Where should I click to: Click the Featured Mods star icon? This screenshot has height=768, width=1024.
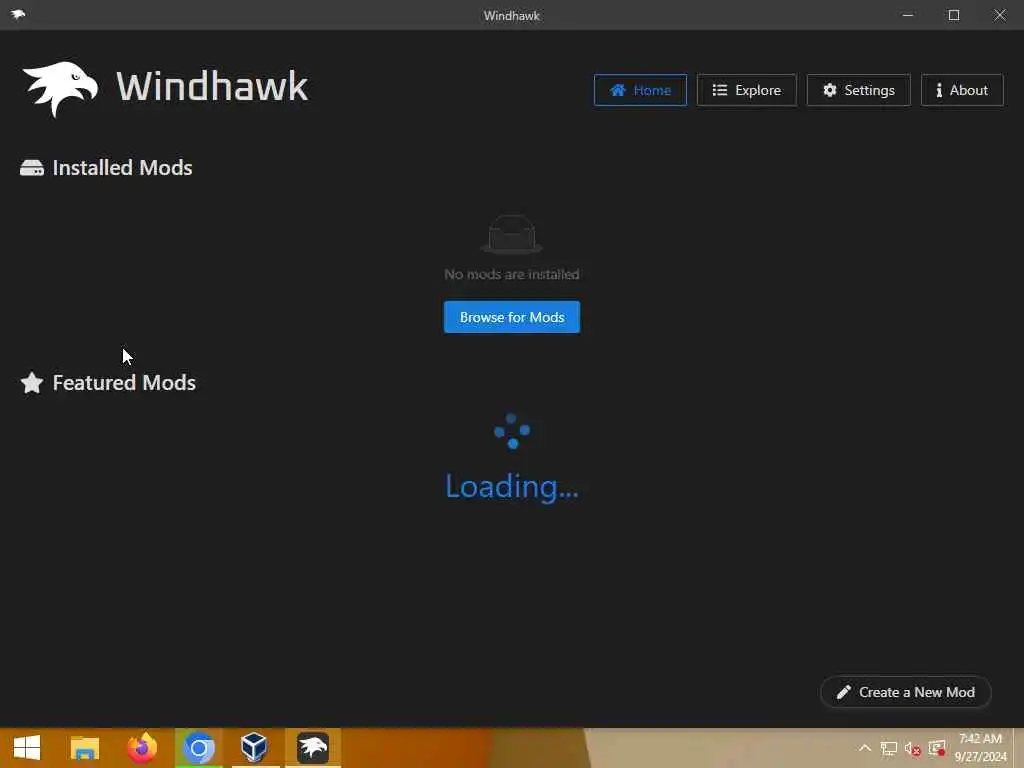pyautogui.click(x=32, y=383)
